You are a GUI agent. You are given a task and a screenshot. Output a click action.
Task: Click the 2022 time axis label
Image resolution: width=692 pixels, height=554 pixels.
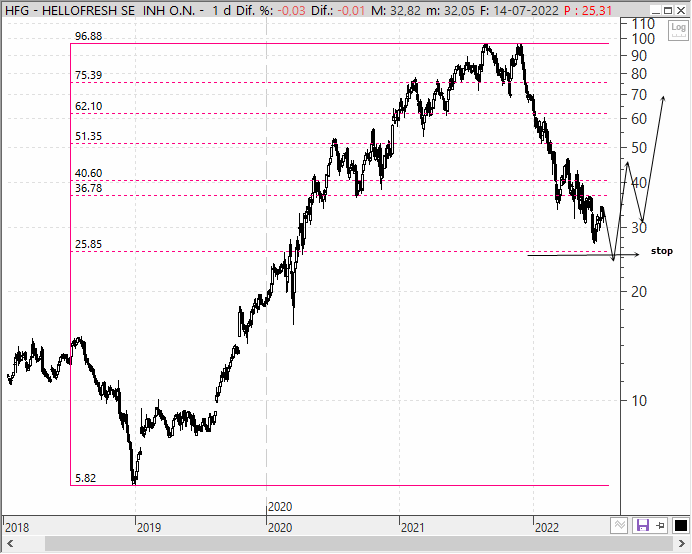[x=546, y=528]
